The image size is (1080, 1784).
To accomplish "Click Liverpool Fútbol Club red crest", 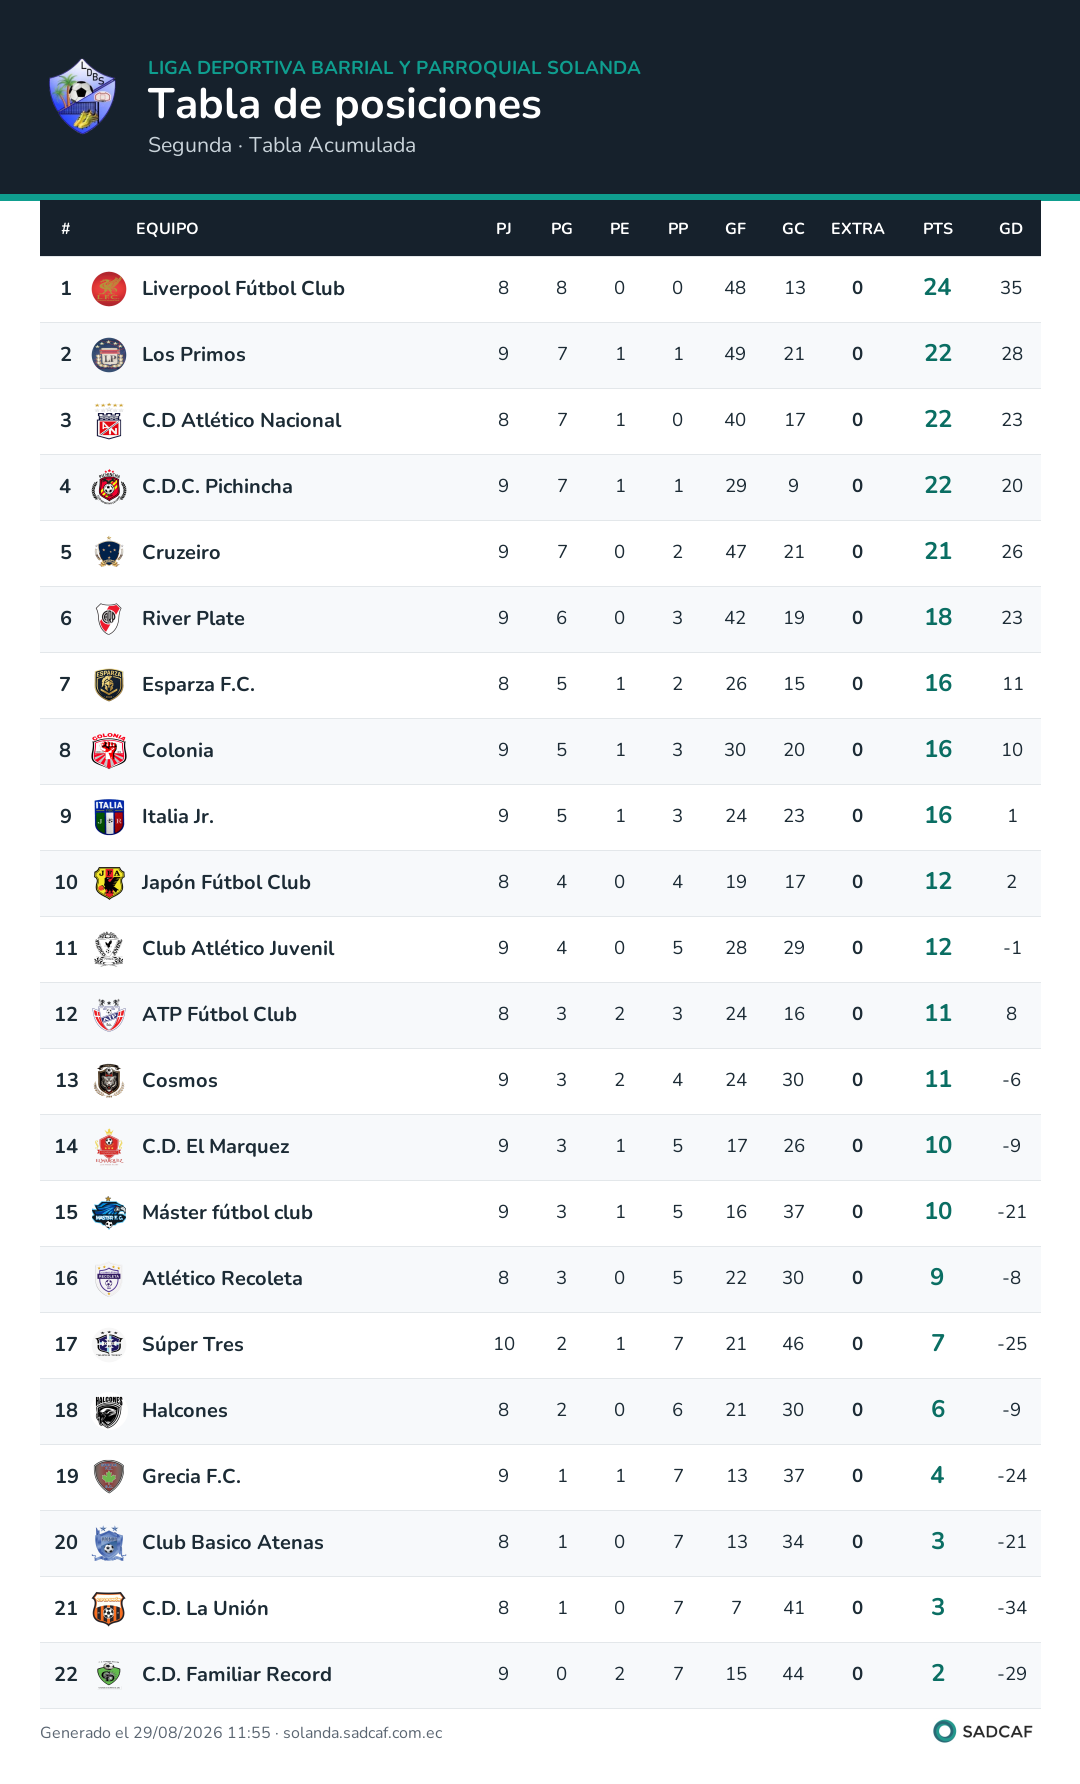I will pos(109,289).
